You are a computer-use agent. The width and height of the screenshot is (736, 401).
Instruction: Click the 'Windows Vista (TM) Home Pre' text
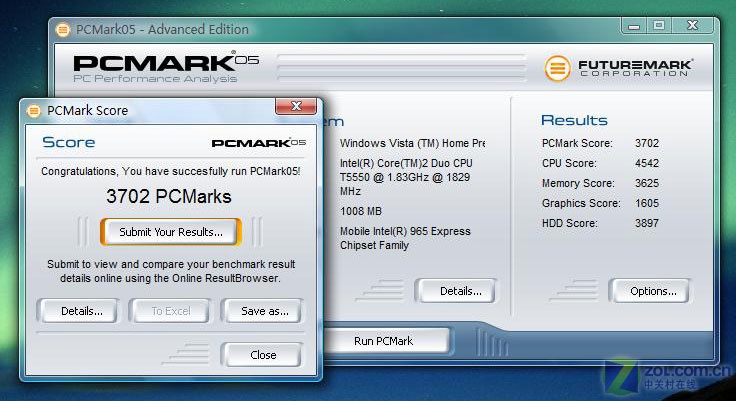[413, 143]
